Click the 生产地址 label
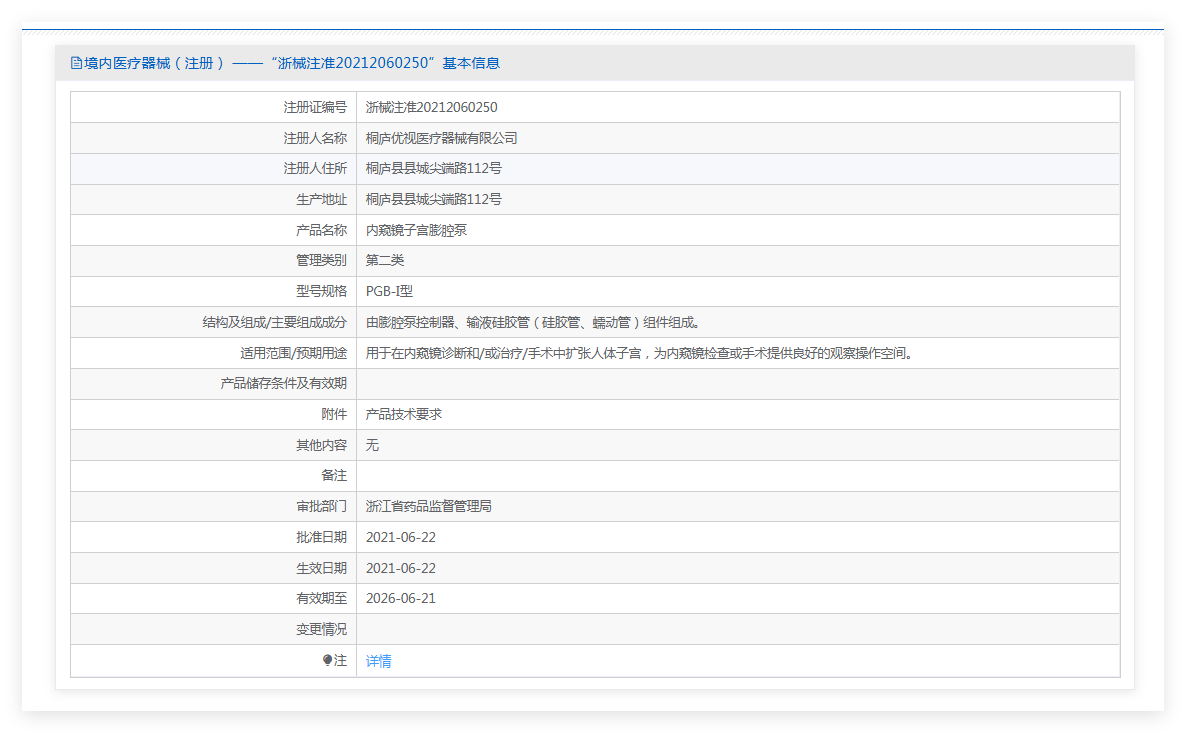 coord(321,200)
